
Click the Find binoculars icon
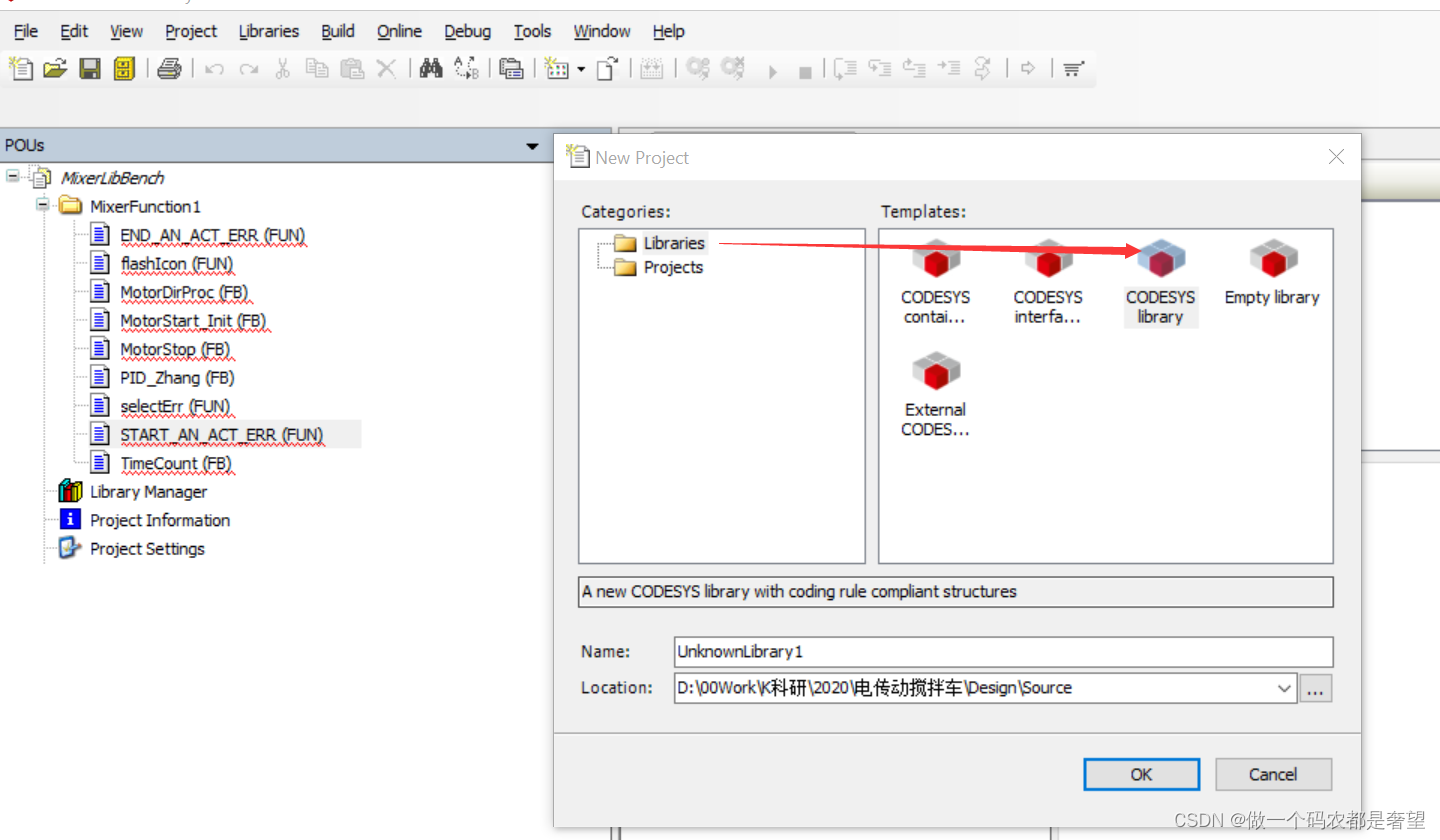pos(431,69)
